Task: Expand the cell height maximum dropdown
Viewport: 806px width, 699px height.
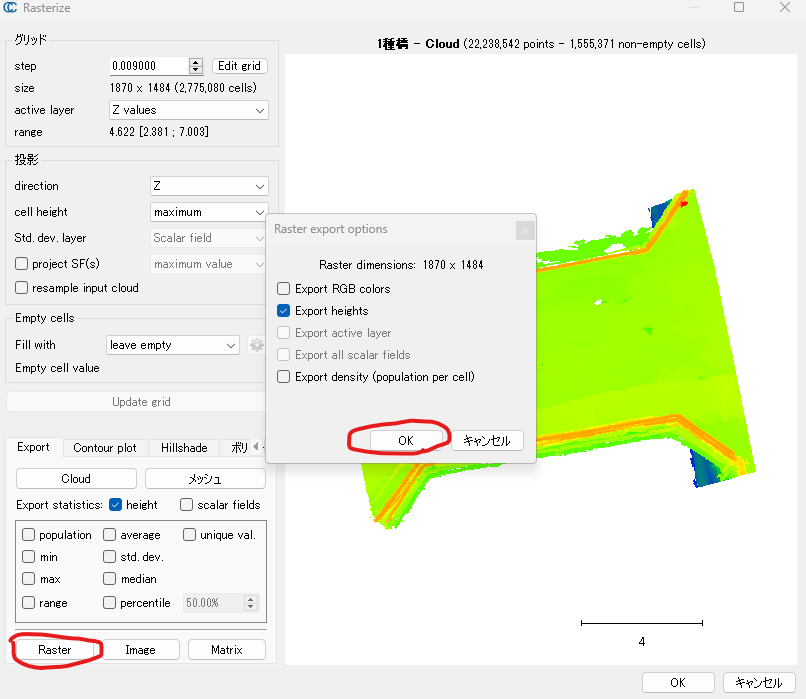Action: [x=209, y=212]
